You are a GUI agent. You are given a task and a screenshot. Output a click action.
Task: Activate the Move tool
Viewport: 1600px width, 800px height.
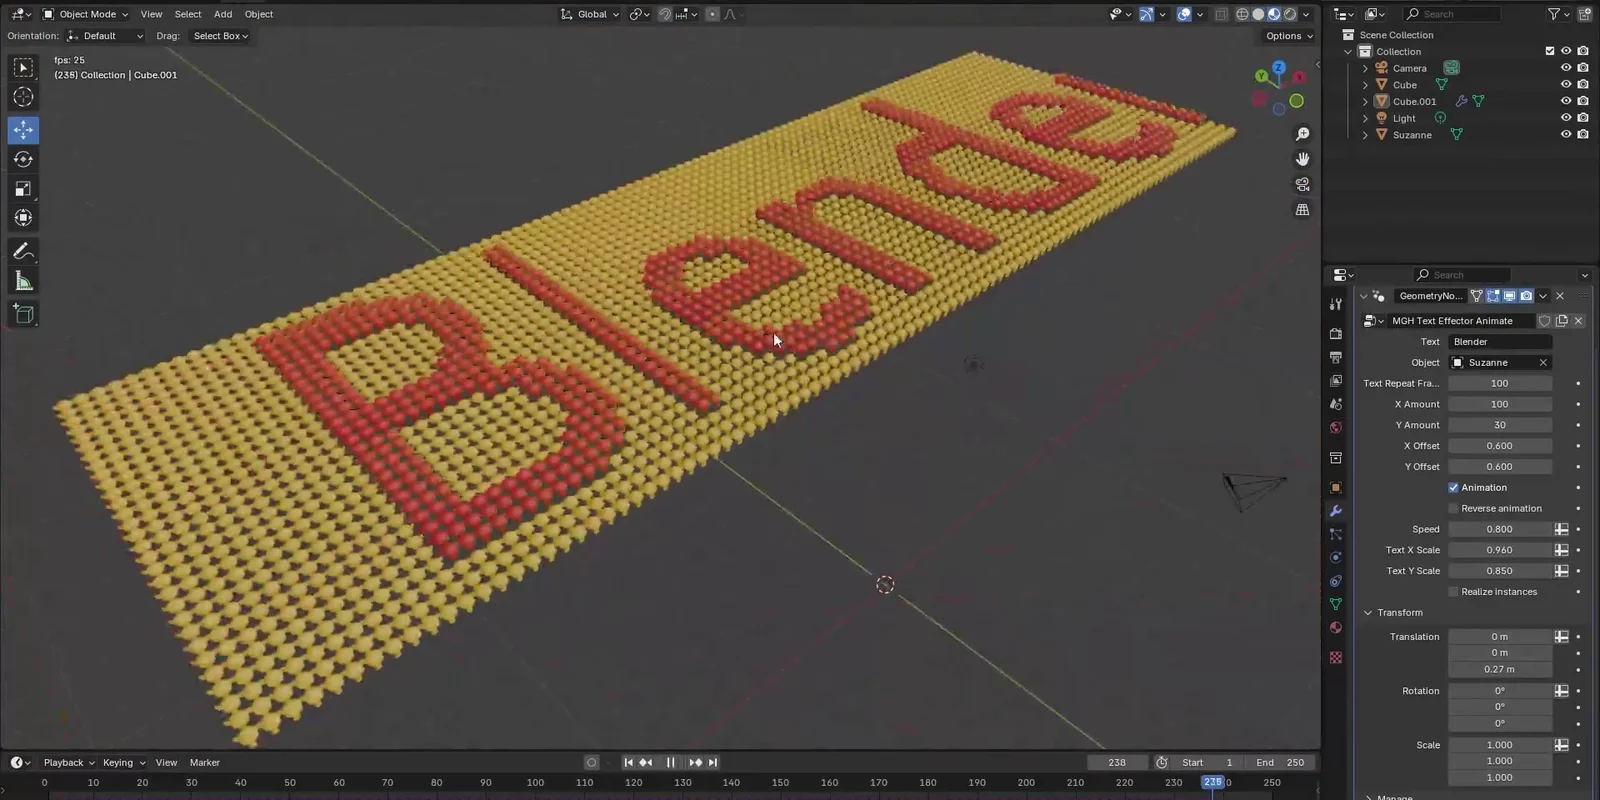pos(23,130)
